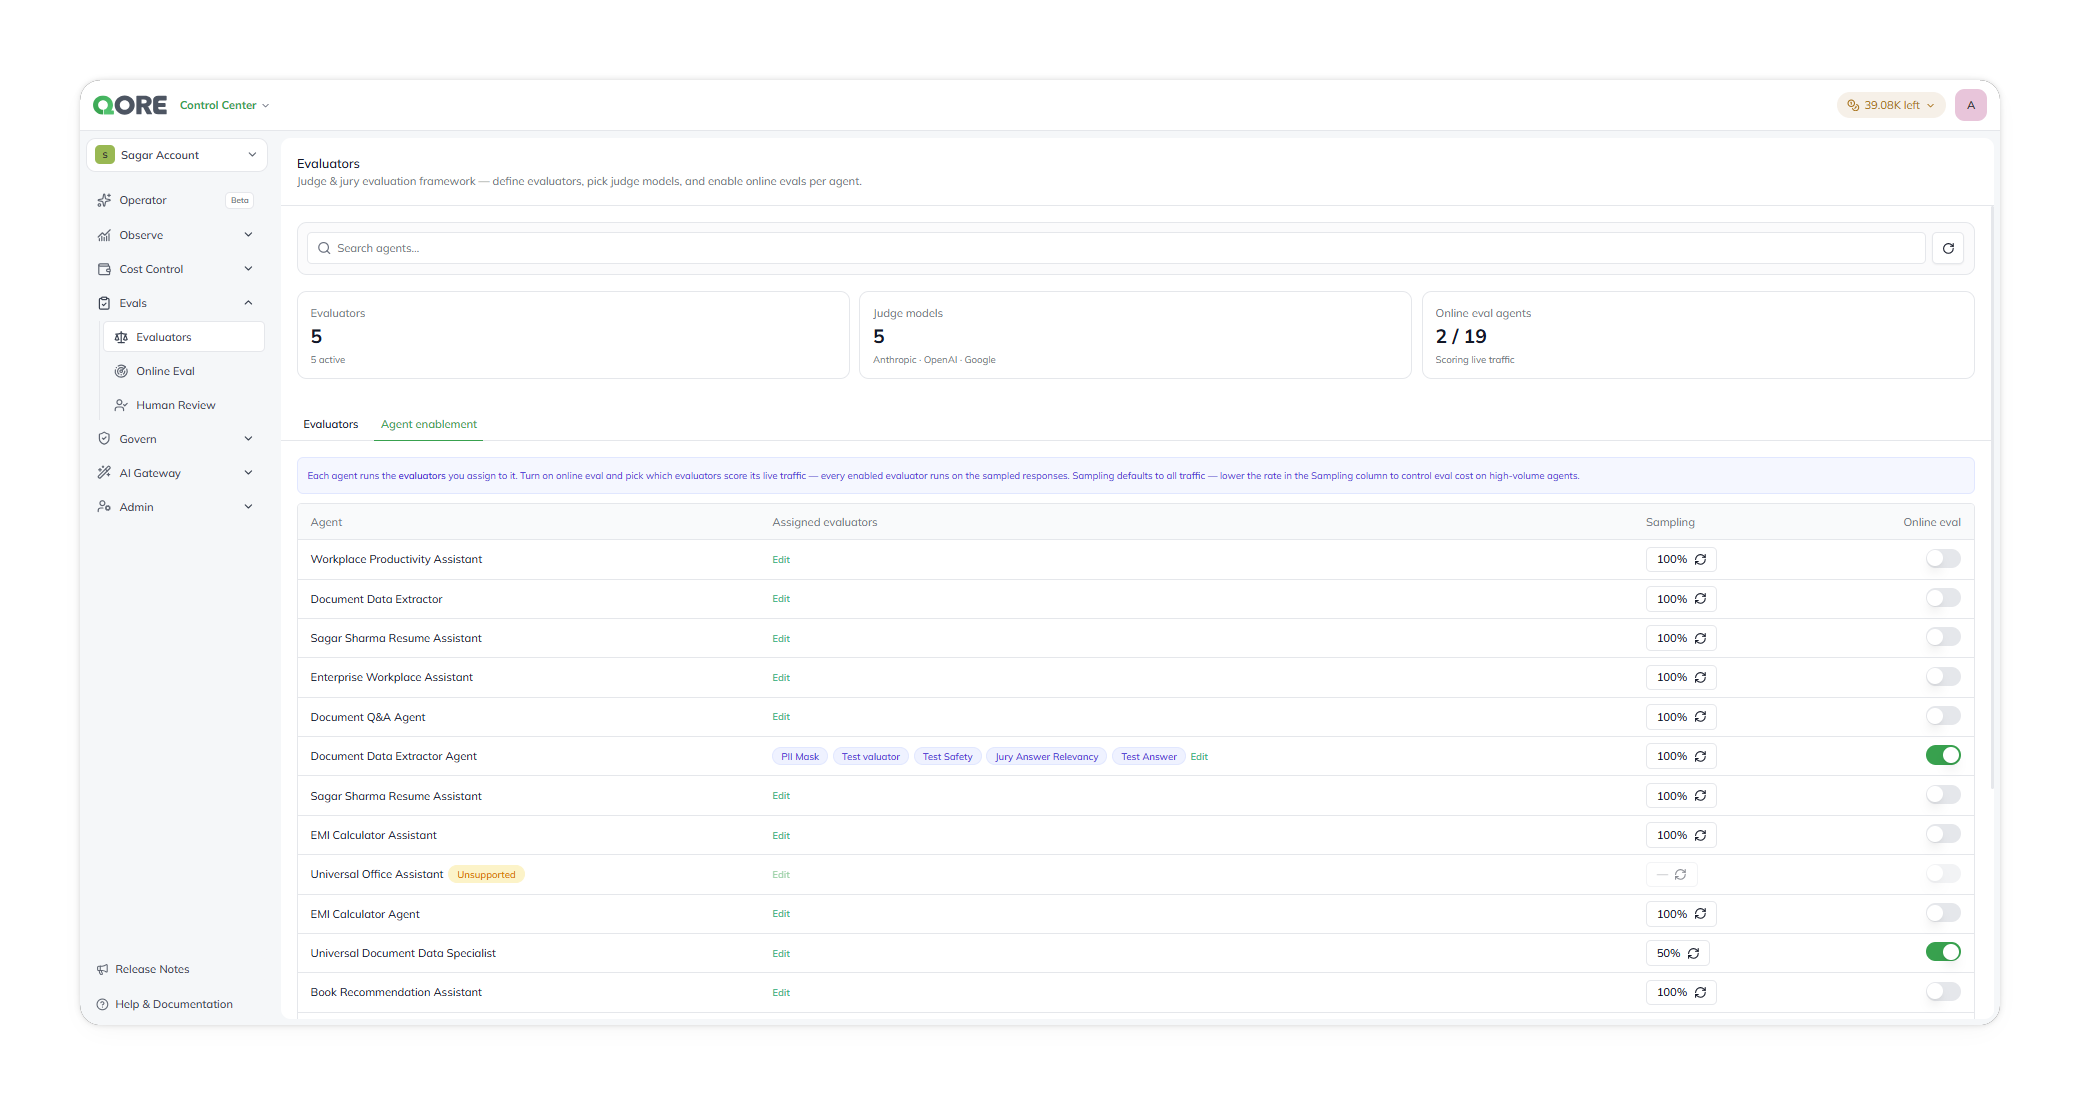Enable online eval for Workplace Productivity Assistant
The height and width of the screenshot is (1105, 2080).
click(x=1943, y=559)
